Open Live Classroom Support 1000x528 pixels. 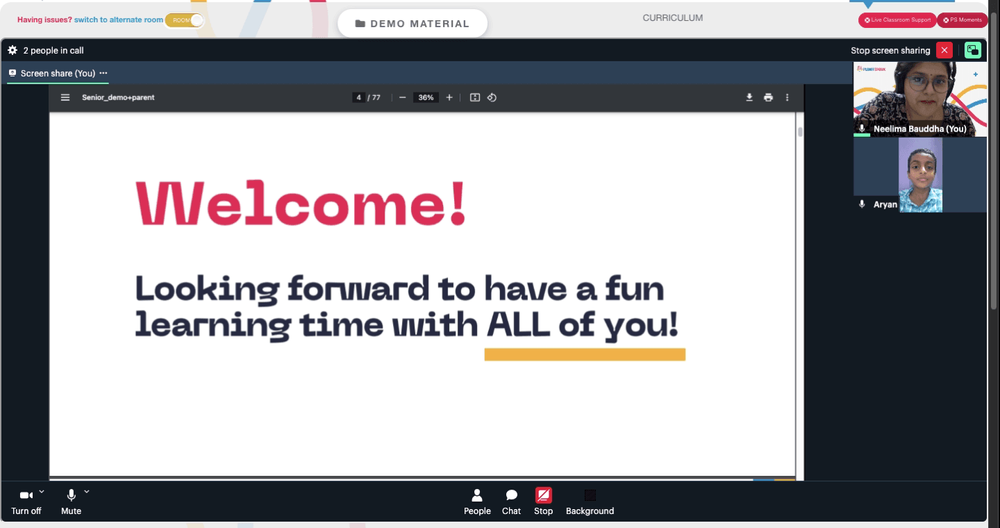point(897,20)
